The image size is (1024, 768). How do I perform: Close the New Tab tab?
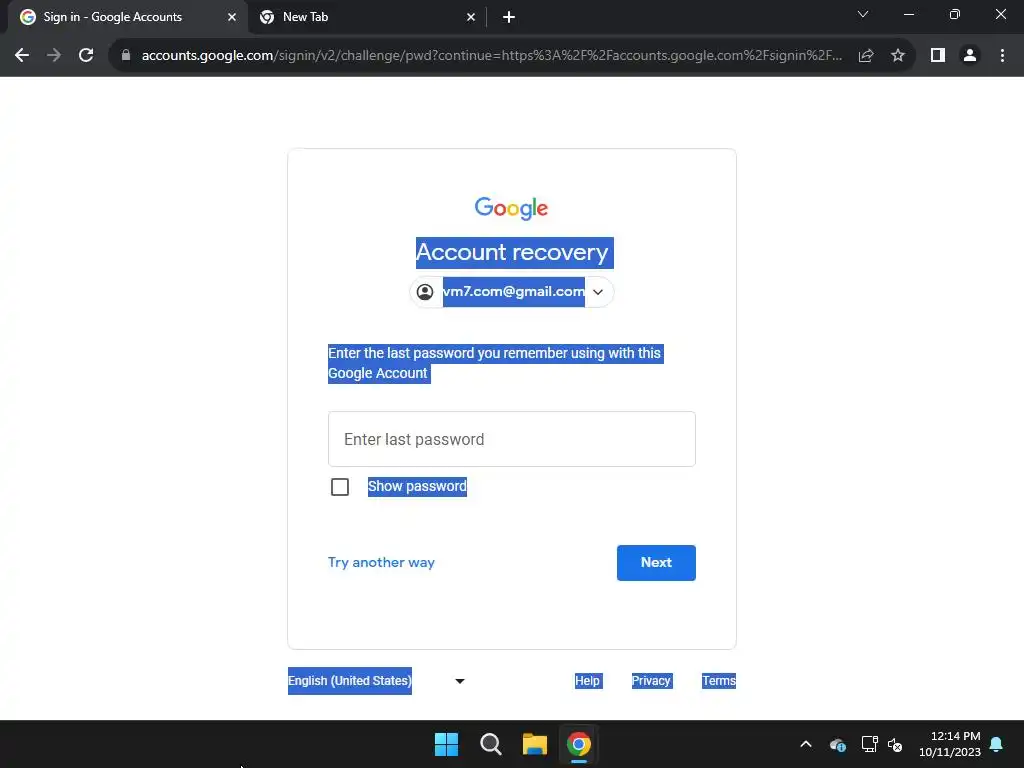[x=471, y=18]
